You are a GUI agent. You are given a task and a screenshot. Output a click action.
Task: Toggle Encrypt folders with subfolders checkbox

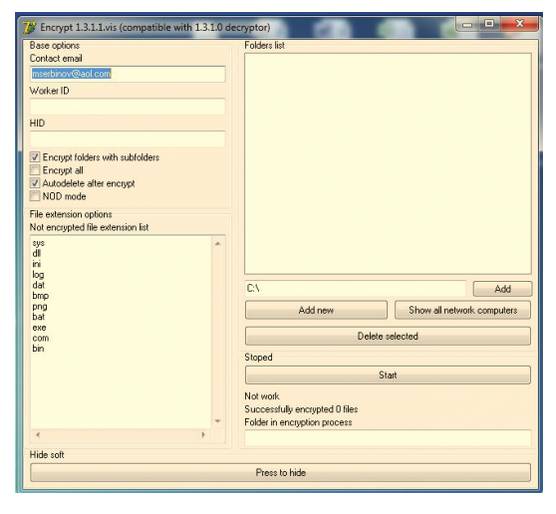[x=35, y=157]
